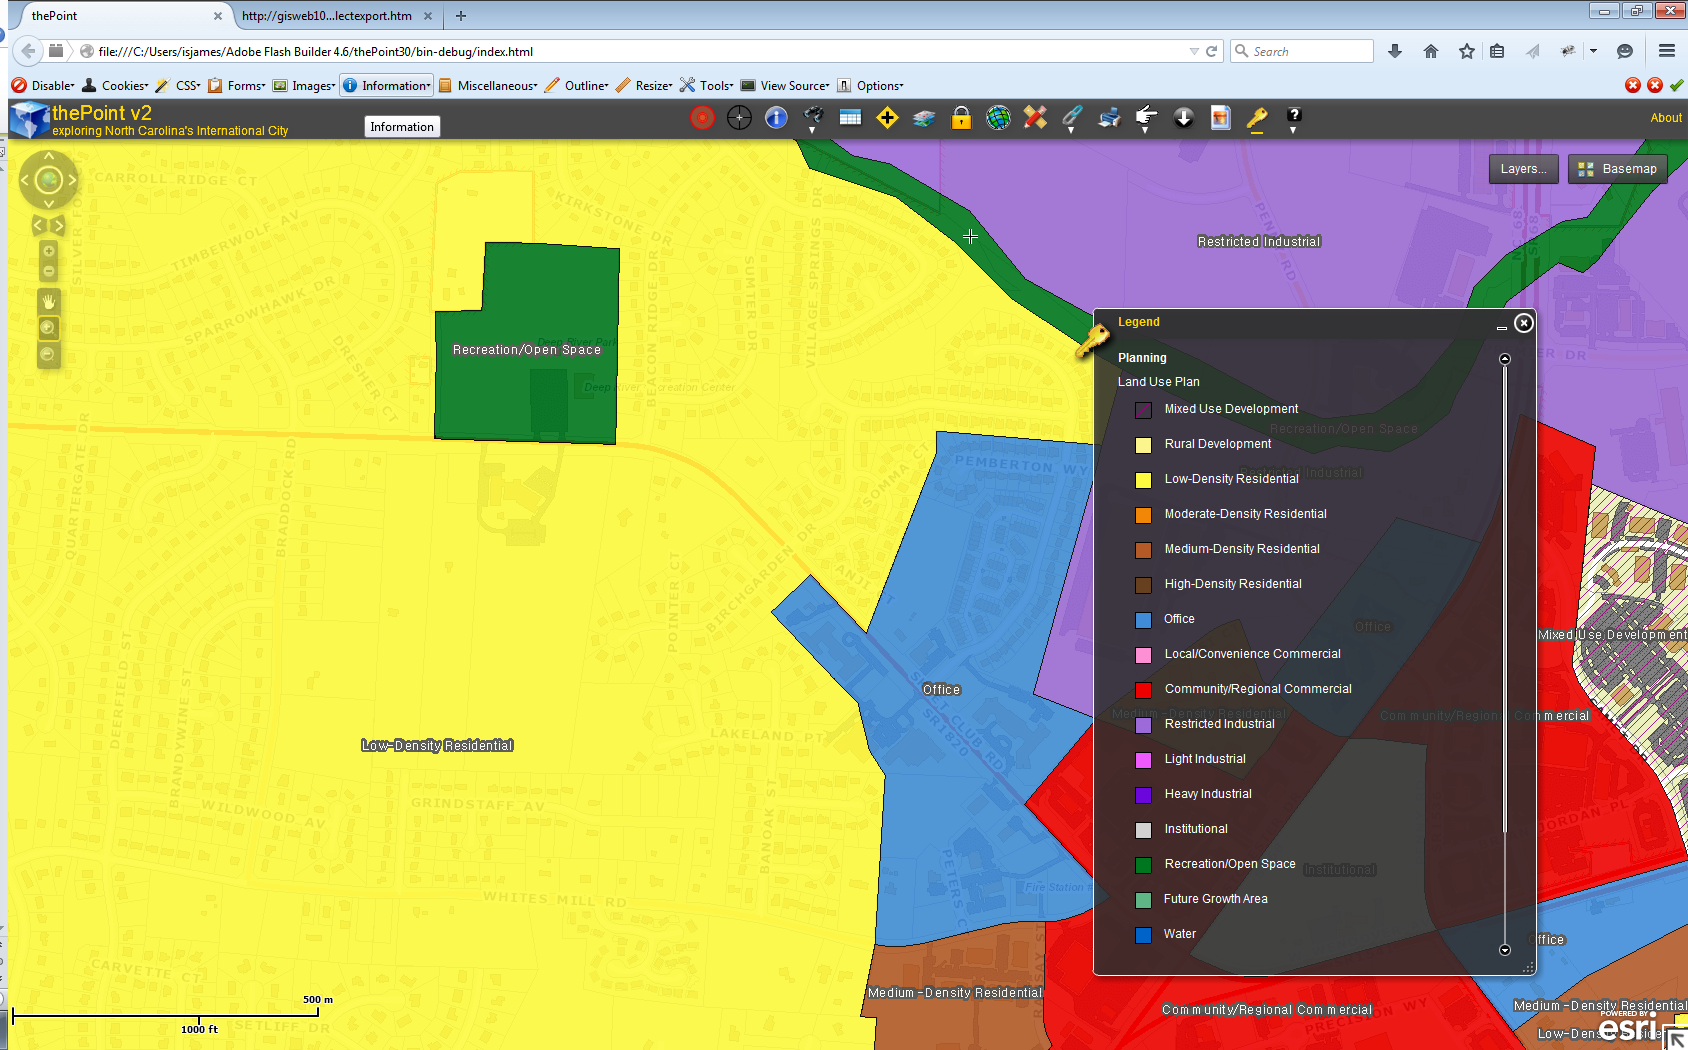1688x1050 pixels.
Task: Open the blue Information identify tool
Action: click(776, 118)
